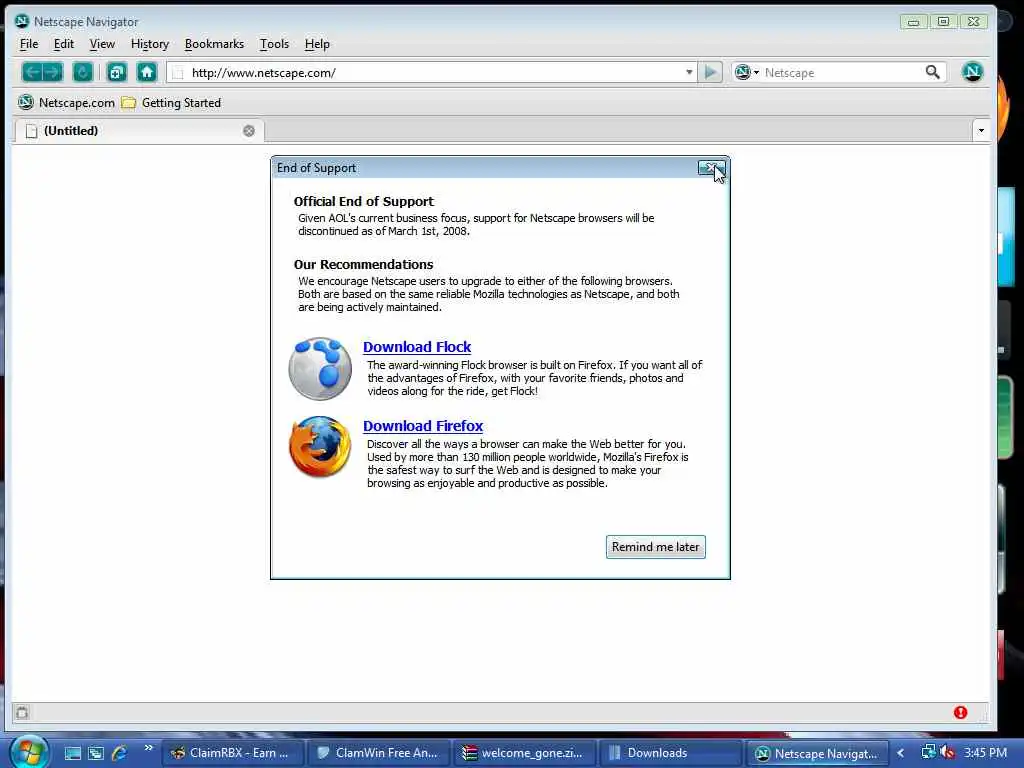Click the Netscape Navigator taskbar button
This screenshot has width=1024, height=768.
818,753
